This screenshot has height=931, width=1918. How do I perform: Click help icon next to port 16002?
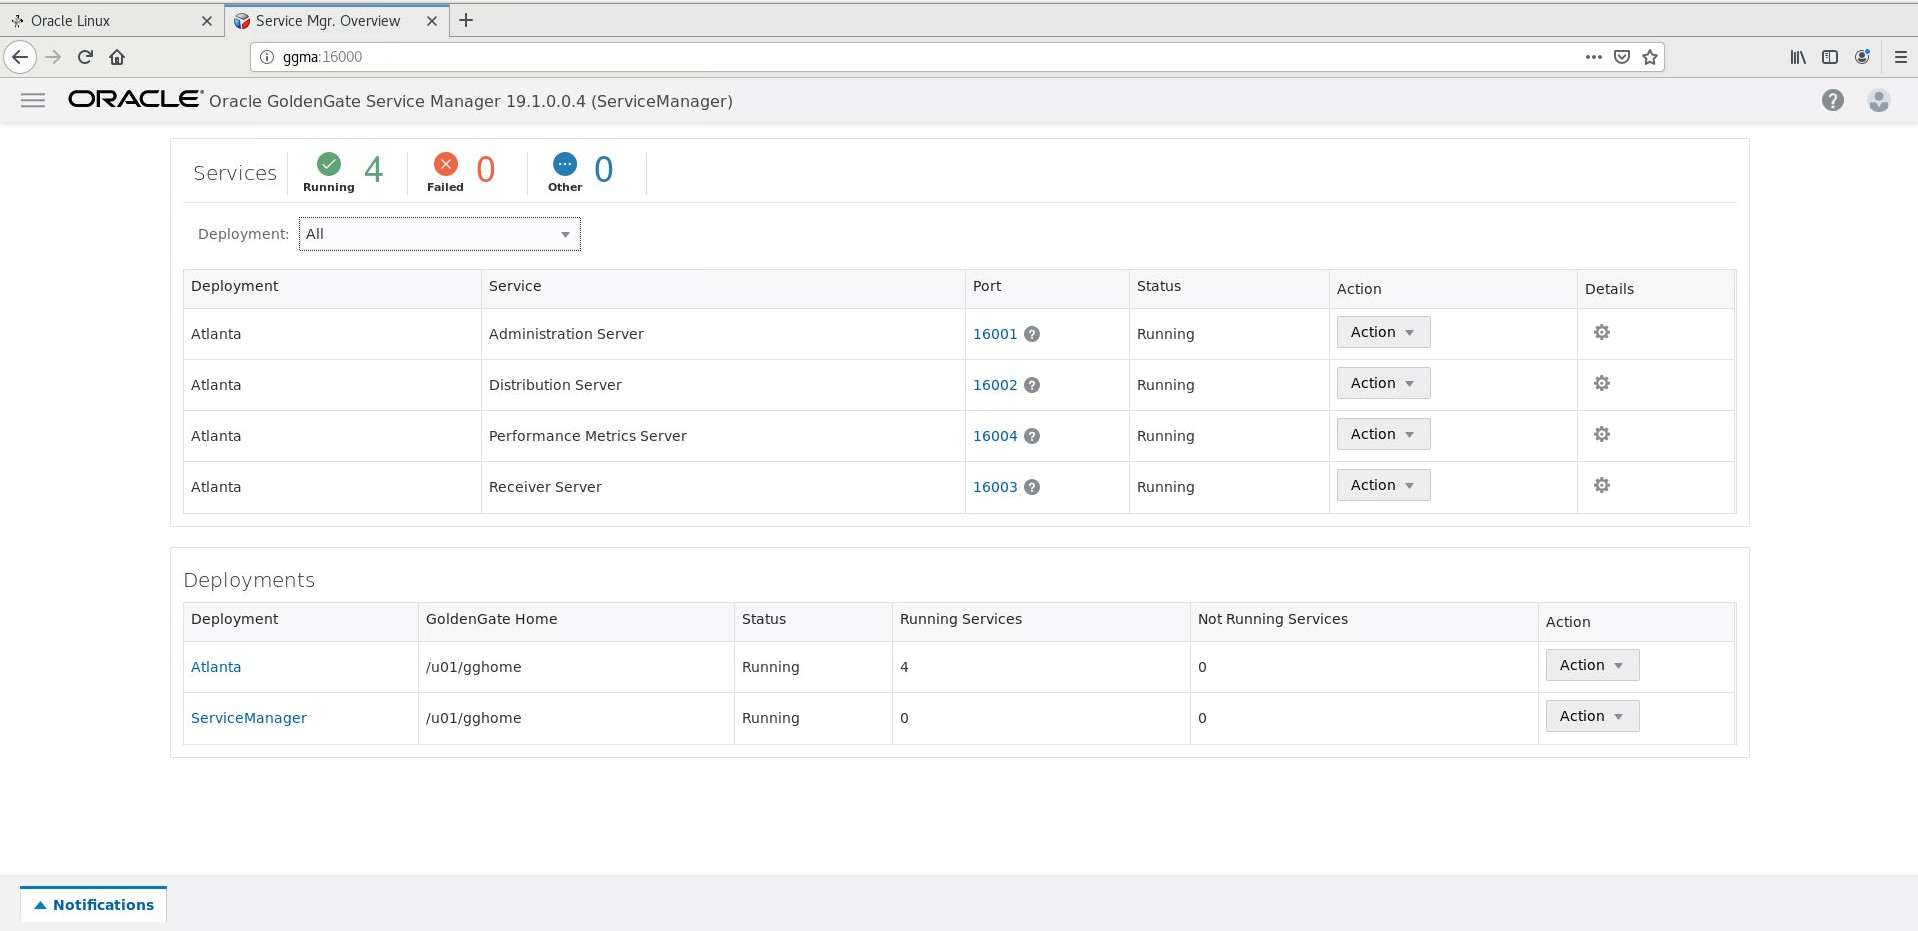pos(1032,385)
